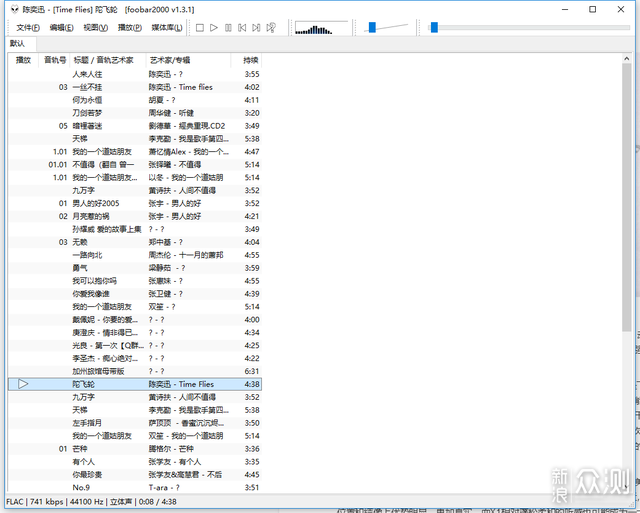The image size is (640, 513).
Task: Select the track starting 李圣杰
Action: tap(135, 358)
